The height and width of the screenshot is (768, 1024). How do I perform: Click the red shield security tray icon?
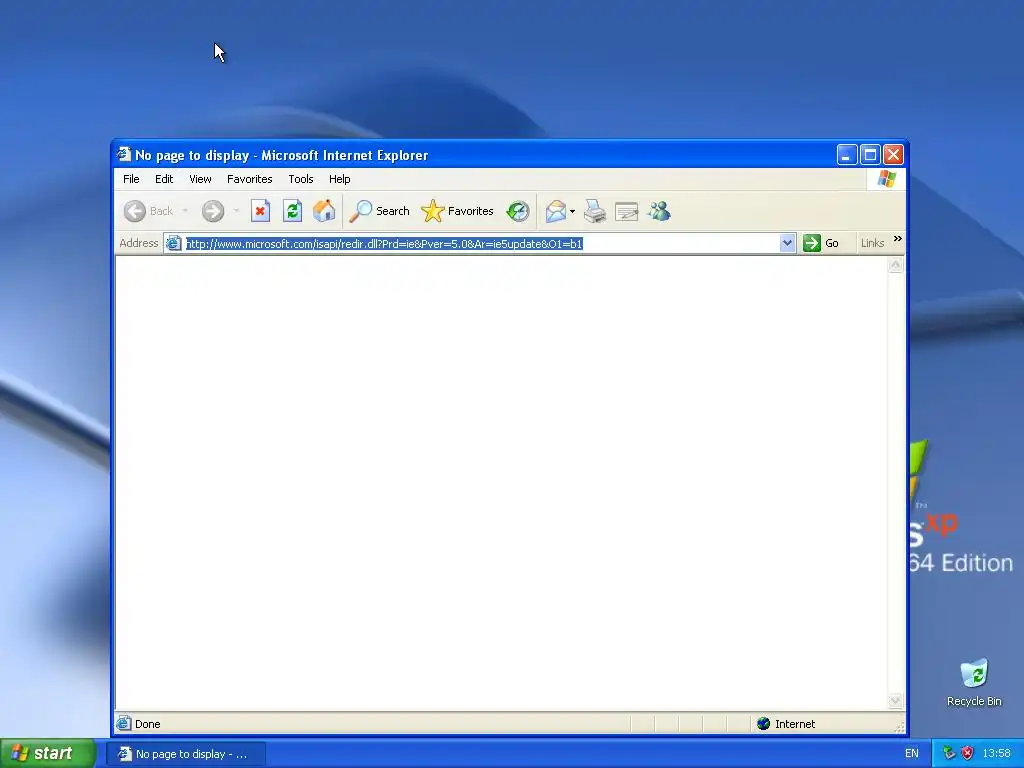click(x=967, y=753)
